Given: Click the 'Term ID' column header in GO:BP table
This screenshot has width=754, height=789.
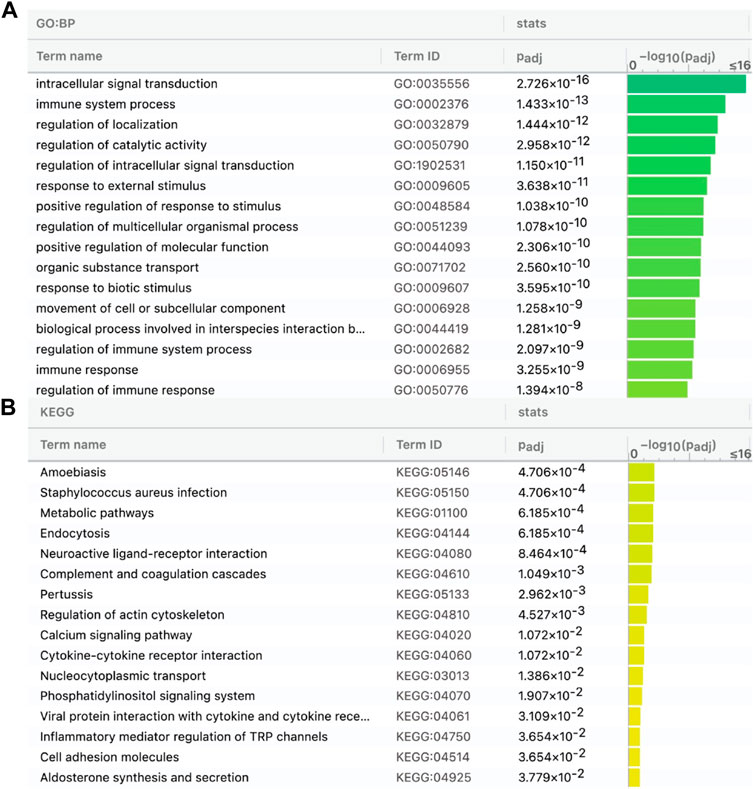Looking at the screenshot, I should pyautogui.click(x=417, y=56).
